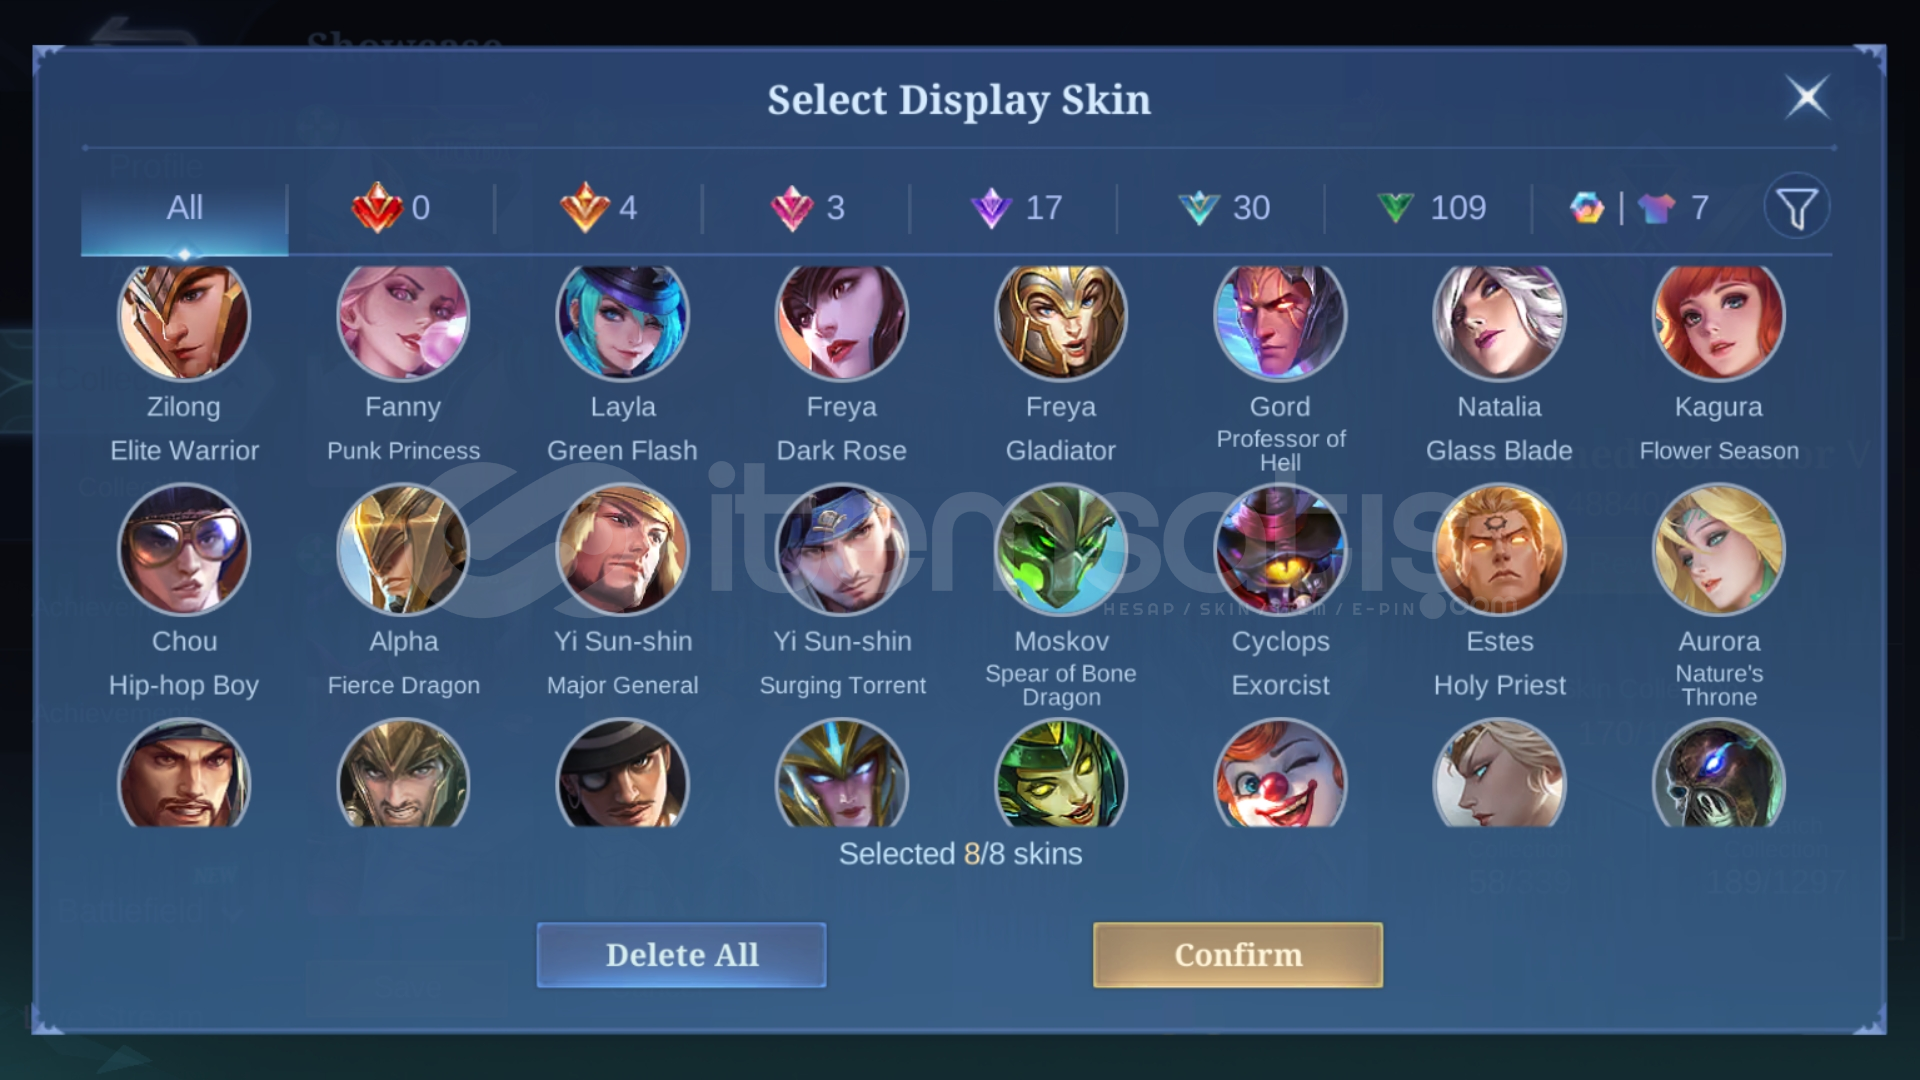Open the red gem tier tab showing 0
This screenshot has height=1080, width=1920.
(391, 208)
